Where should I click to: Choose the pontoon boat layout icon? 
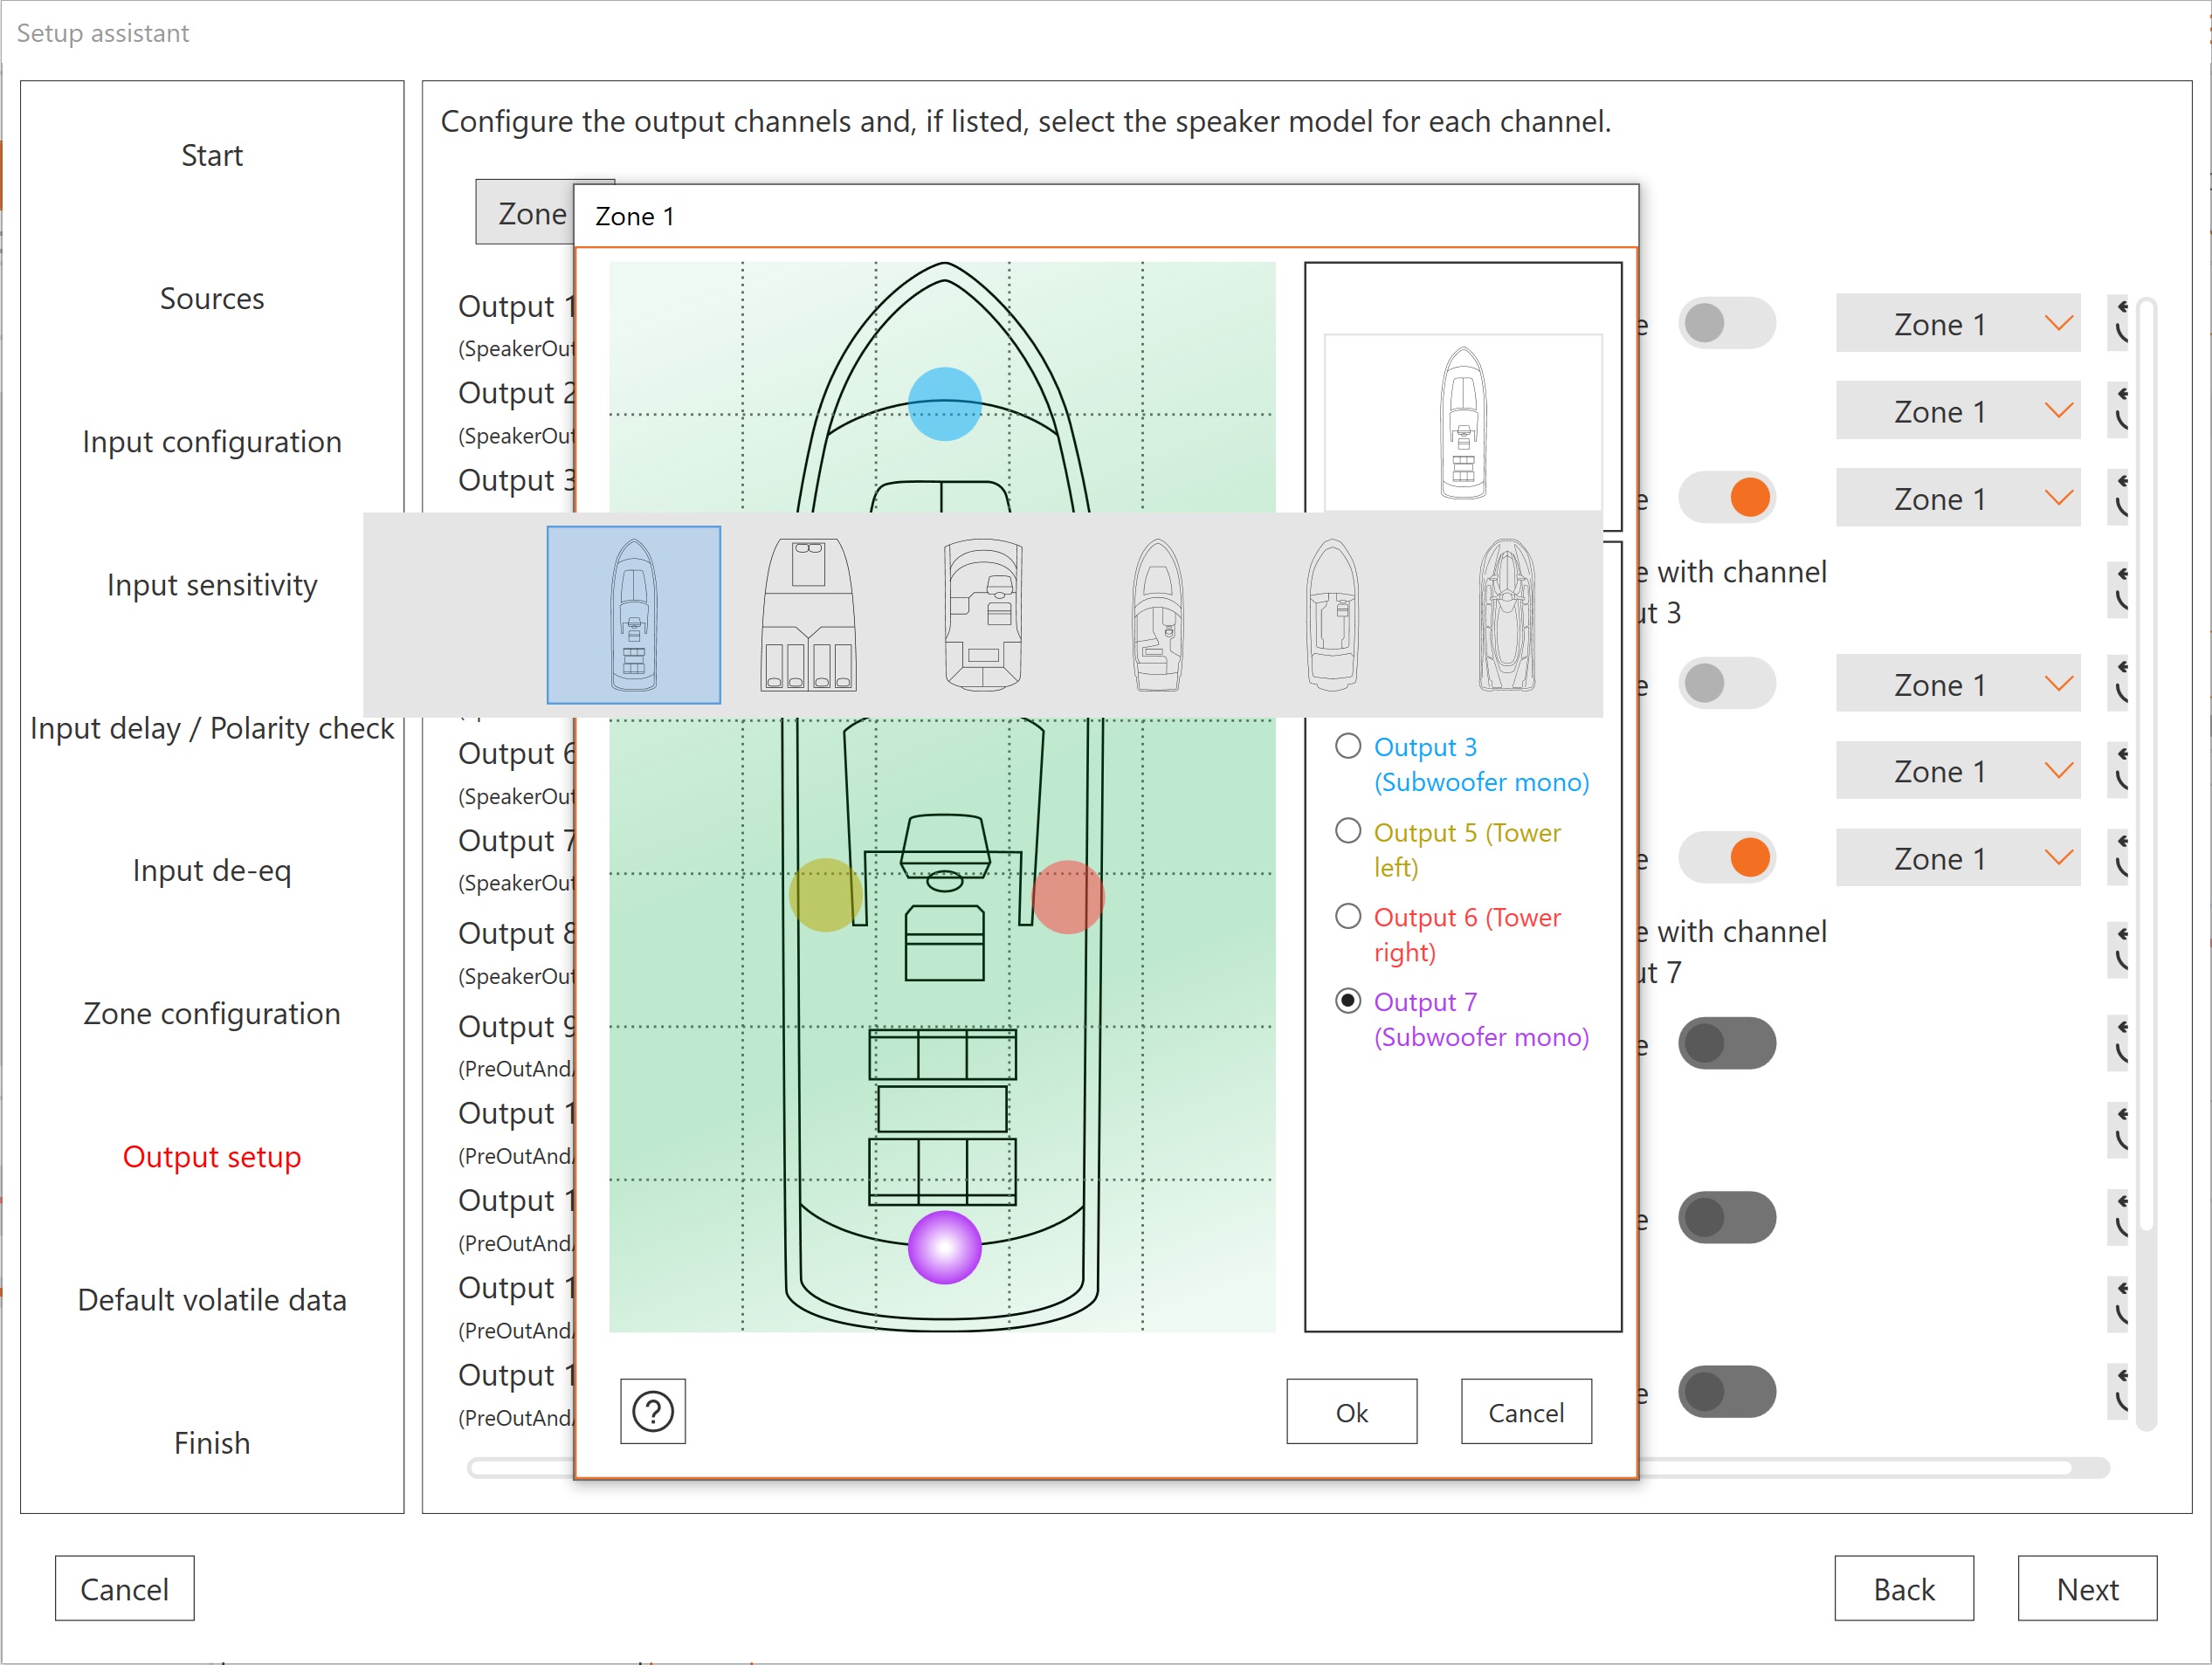pyautogui.click(x=808, y=614)
